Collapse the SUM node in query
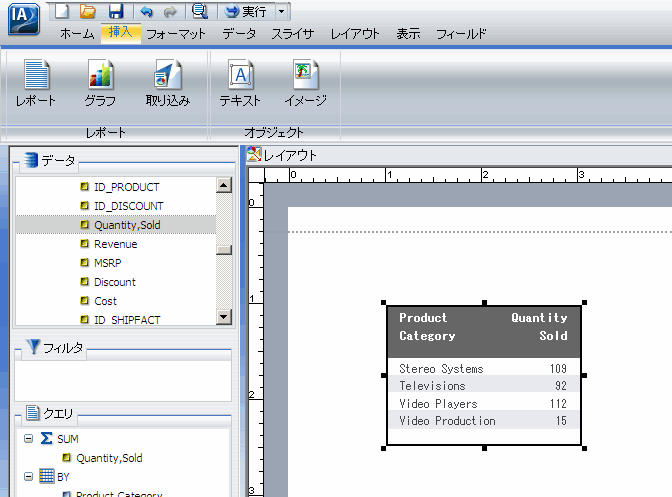This screenshot has height=497, width=672. (x=28, y=438)
